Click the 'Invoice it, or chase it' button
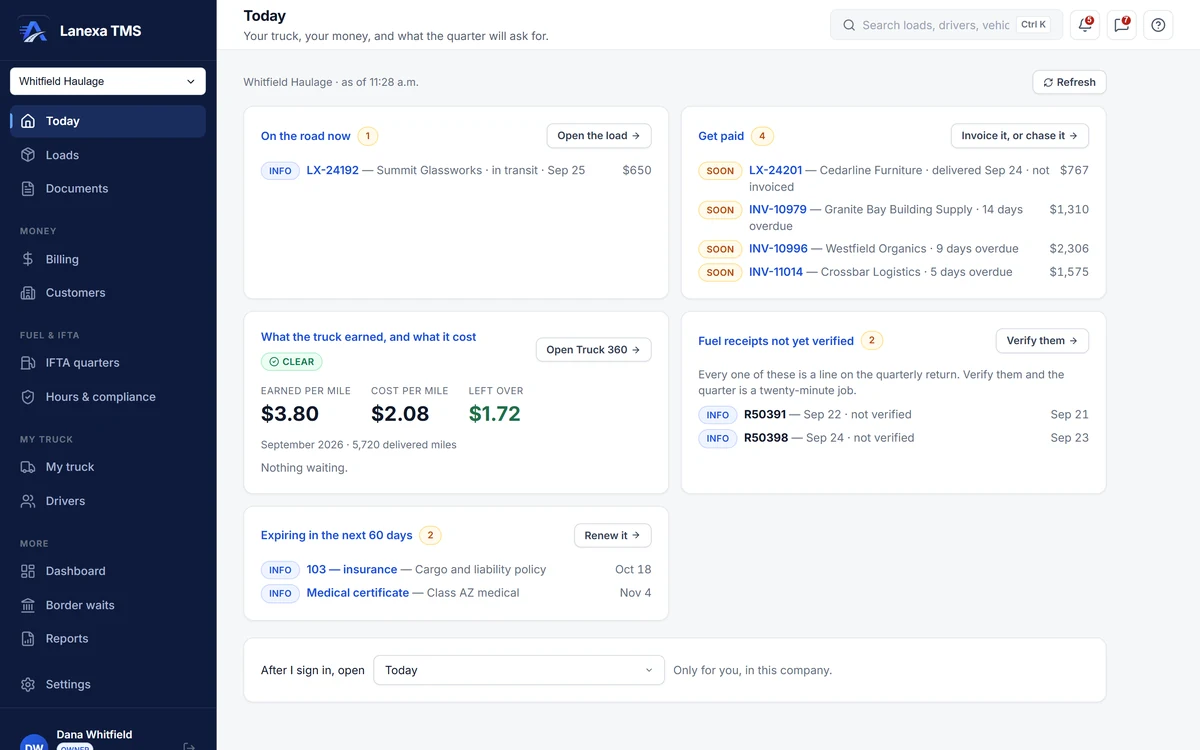1200x750 pixels. click(x=1020, y=136)
